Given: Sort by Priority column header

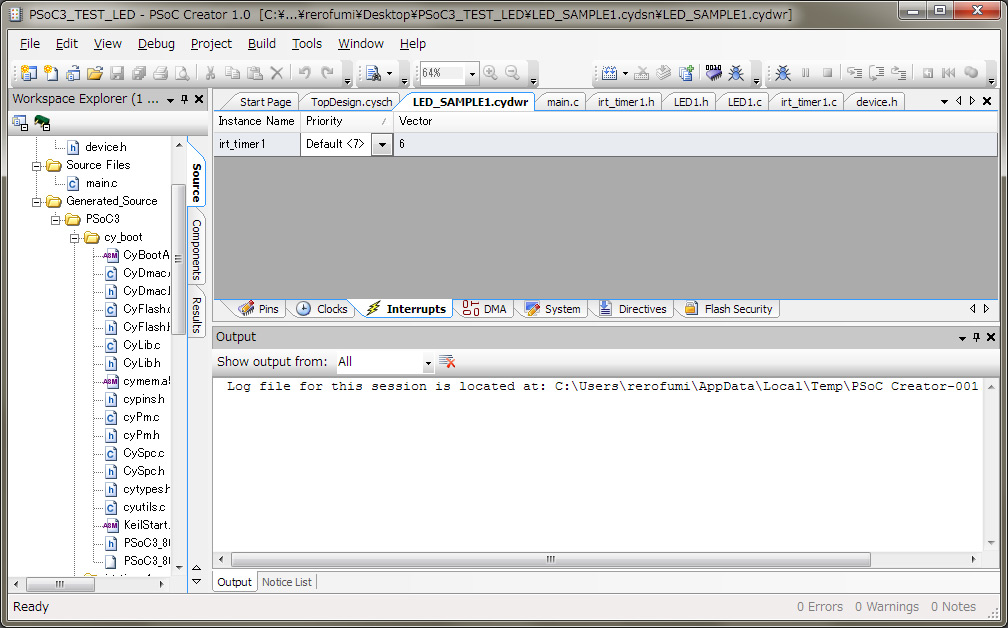Looking at the screenshot, I should (346, 121).
